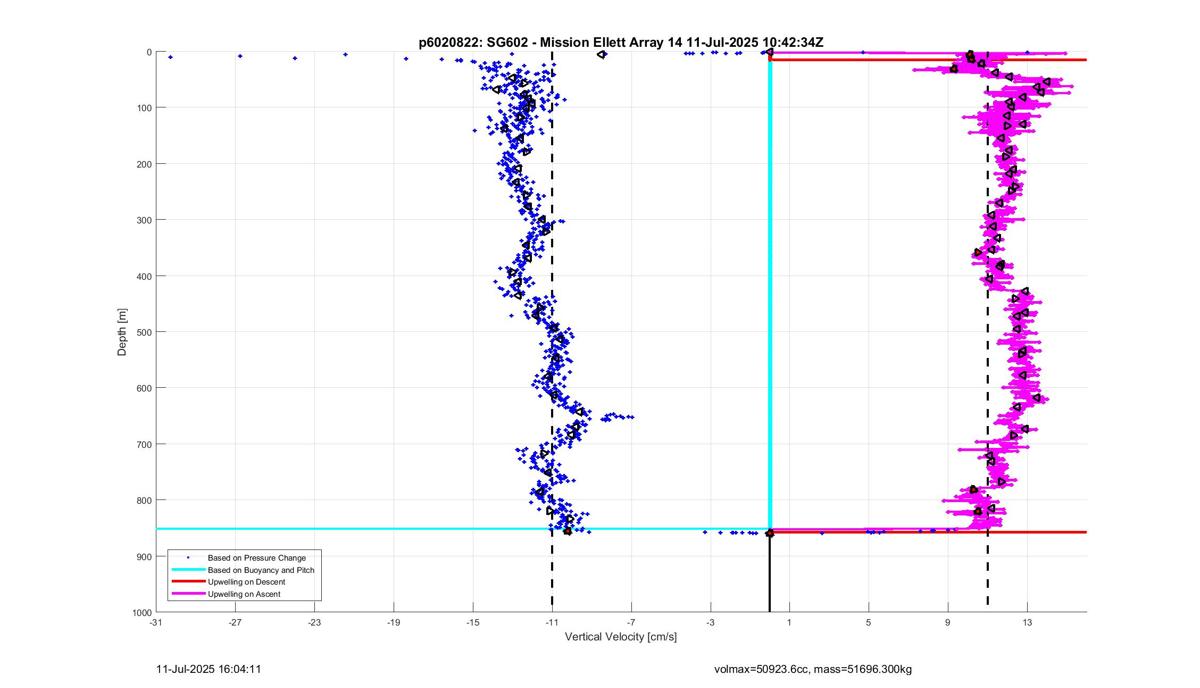This screenshot has height=688, width=1200.
Task: Click the 'volmax=50923.6cc, mass=51696.300kg' footer text
Action: click(x=813, y=669)
